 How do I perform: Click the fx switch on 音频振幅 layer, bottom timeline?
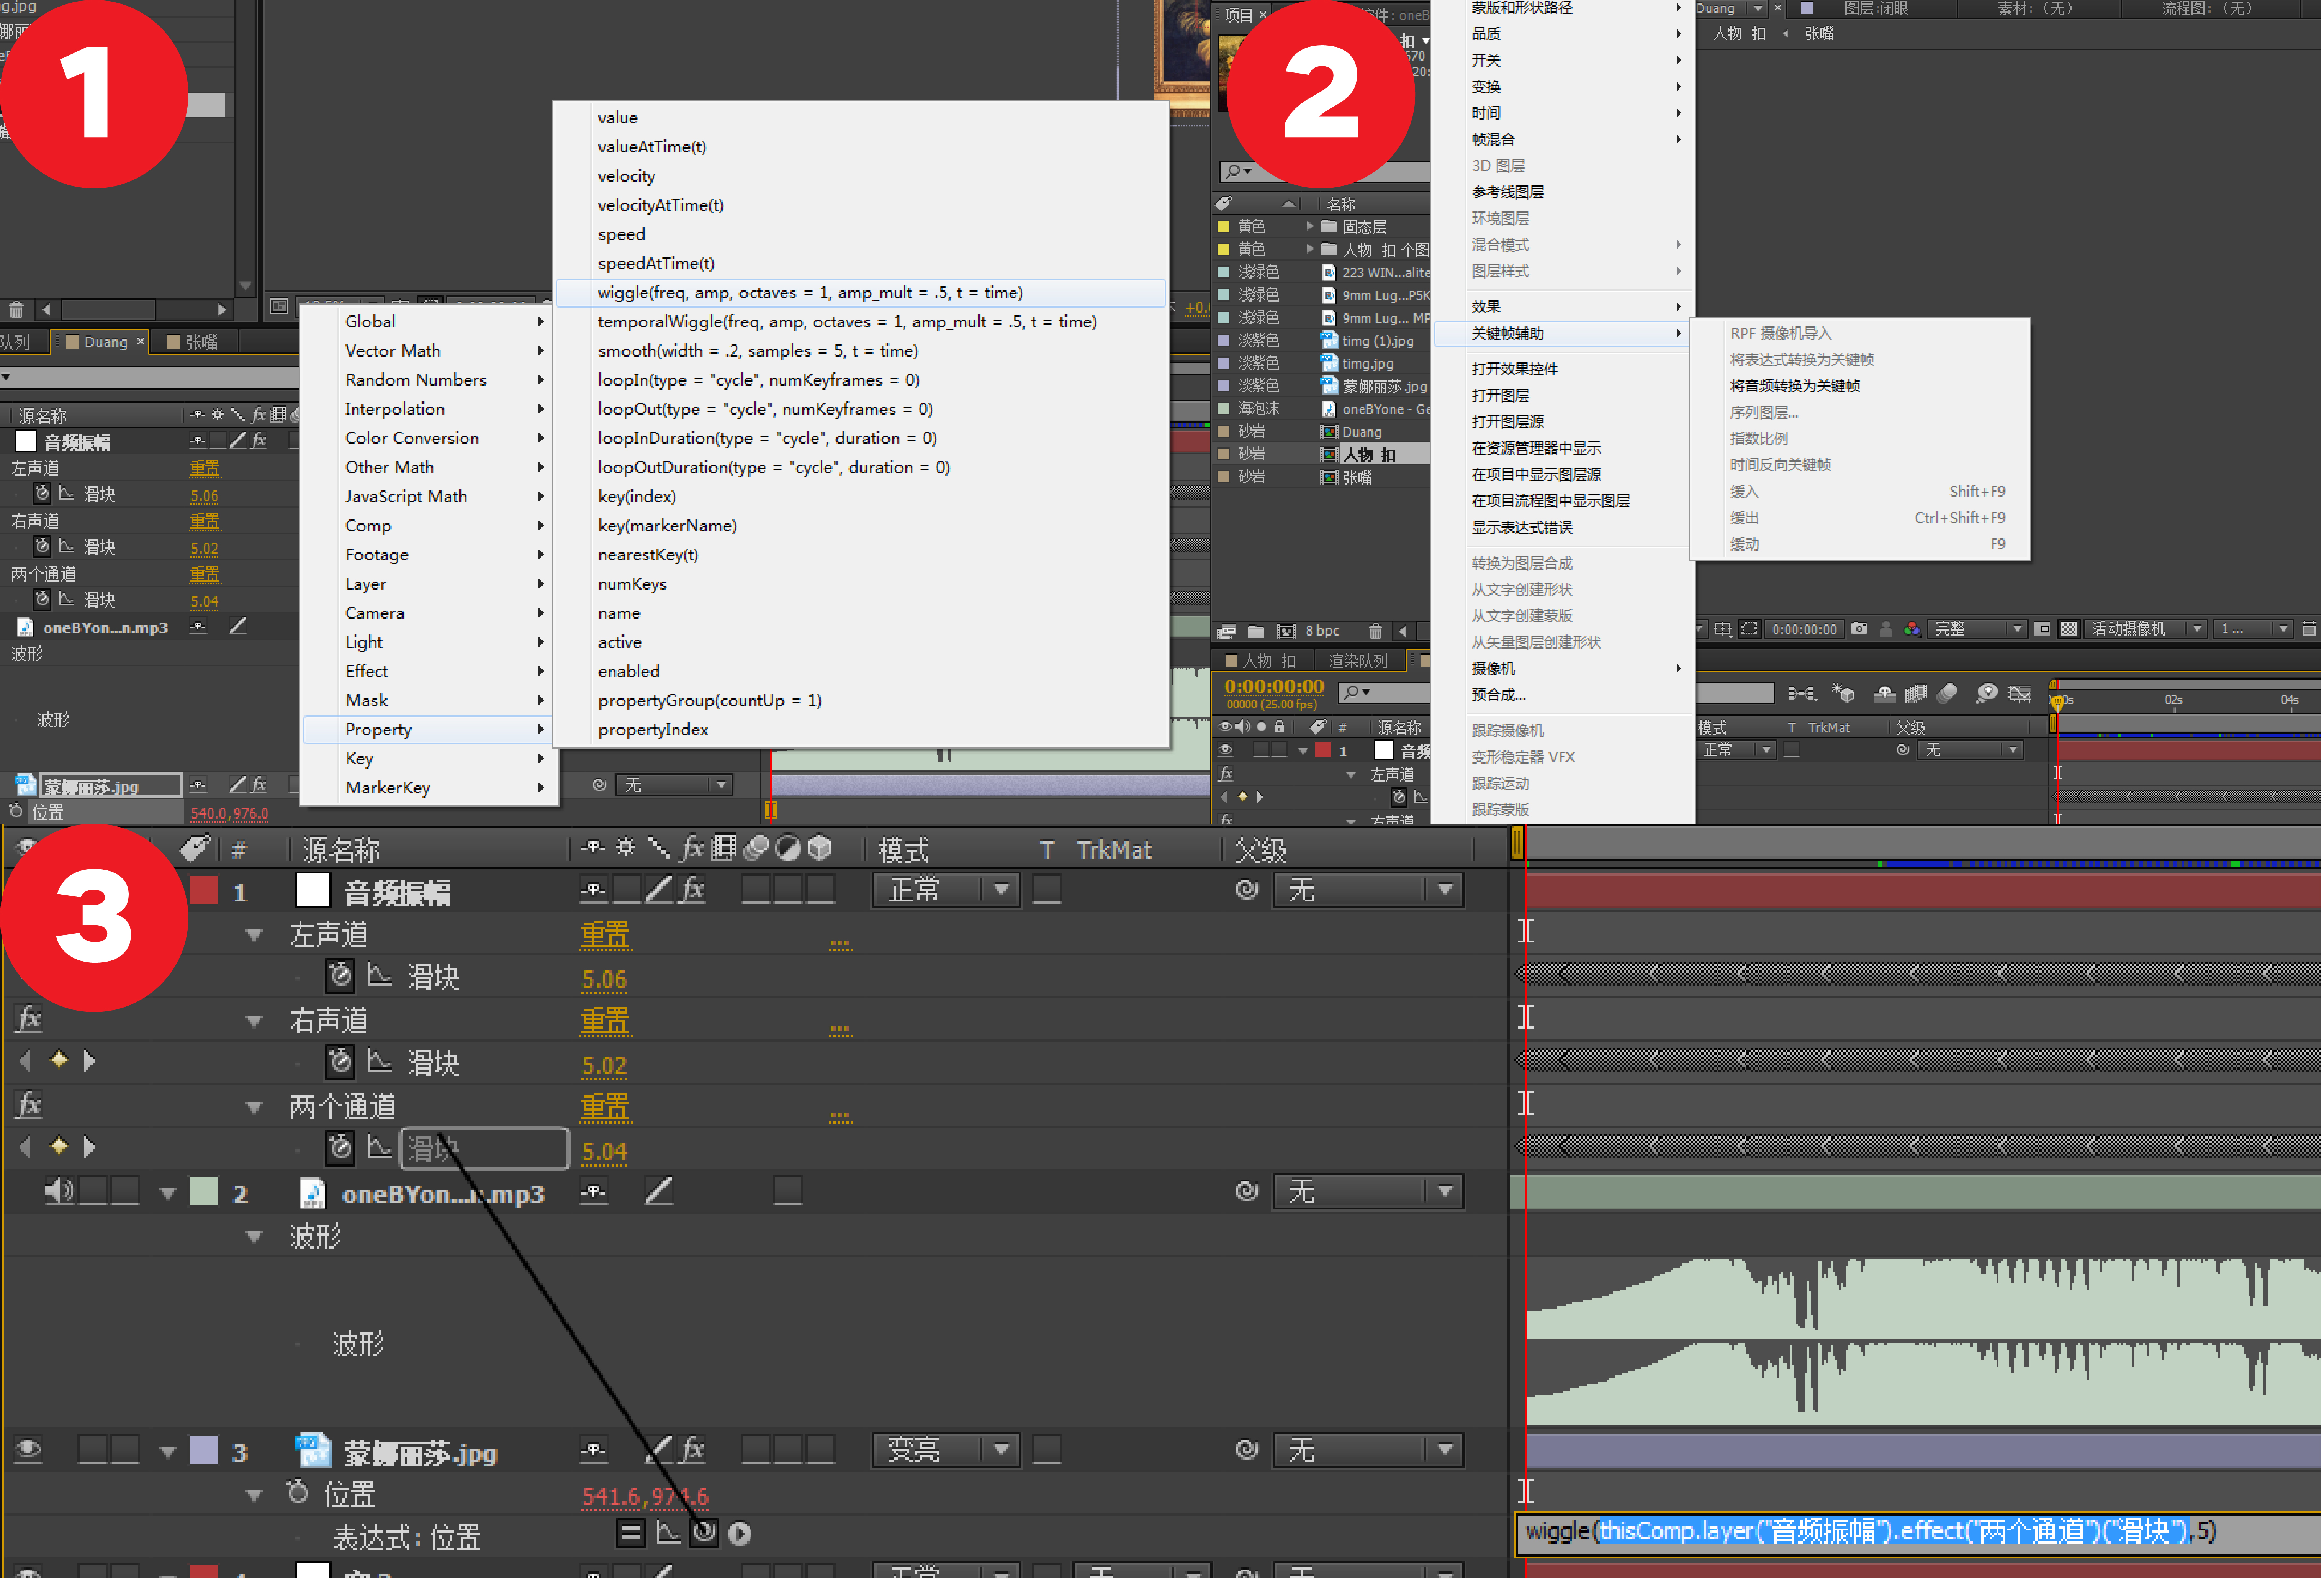coord(693,889)
